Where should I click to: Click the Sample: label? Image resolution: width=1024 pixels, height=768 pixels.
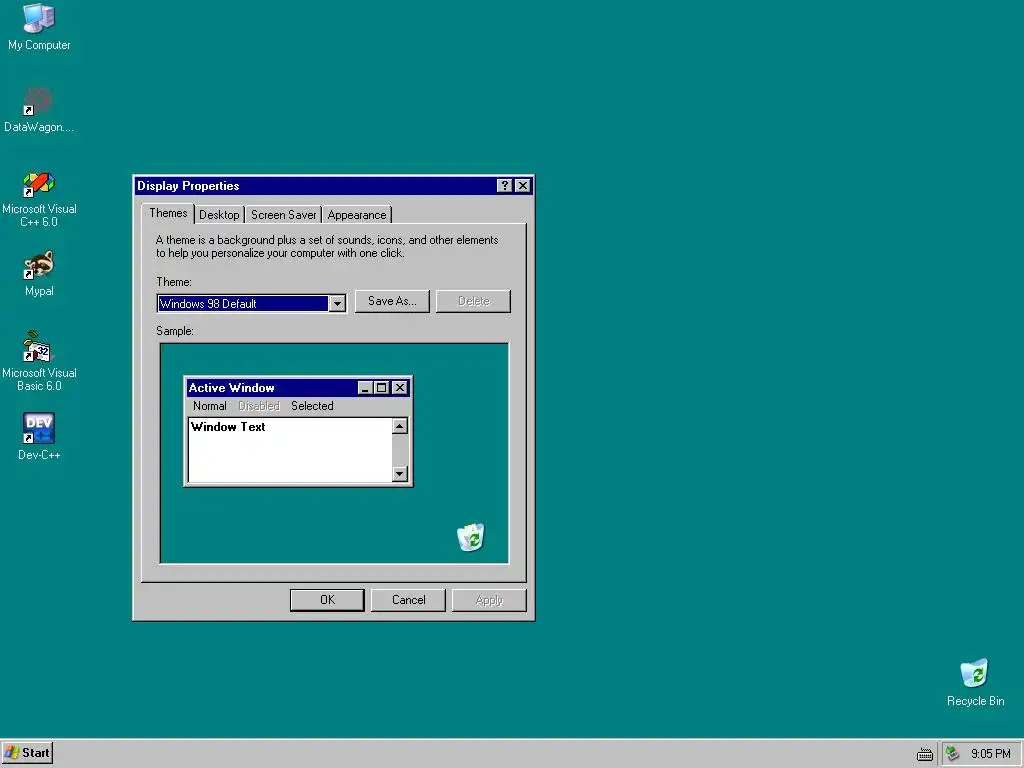175,331
